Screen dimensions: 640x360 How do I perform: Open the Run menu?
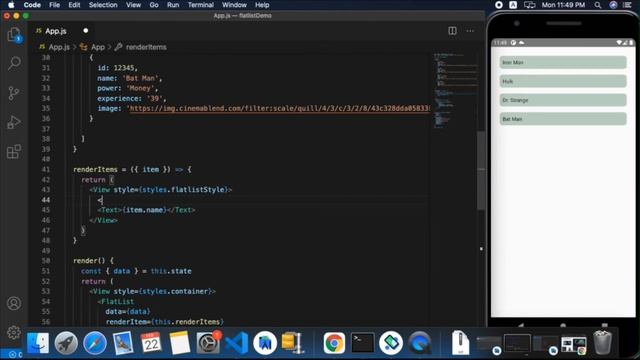[x=173, y=5]
